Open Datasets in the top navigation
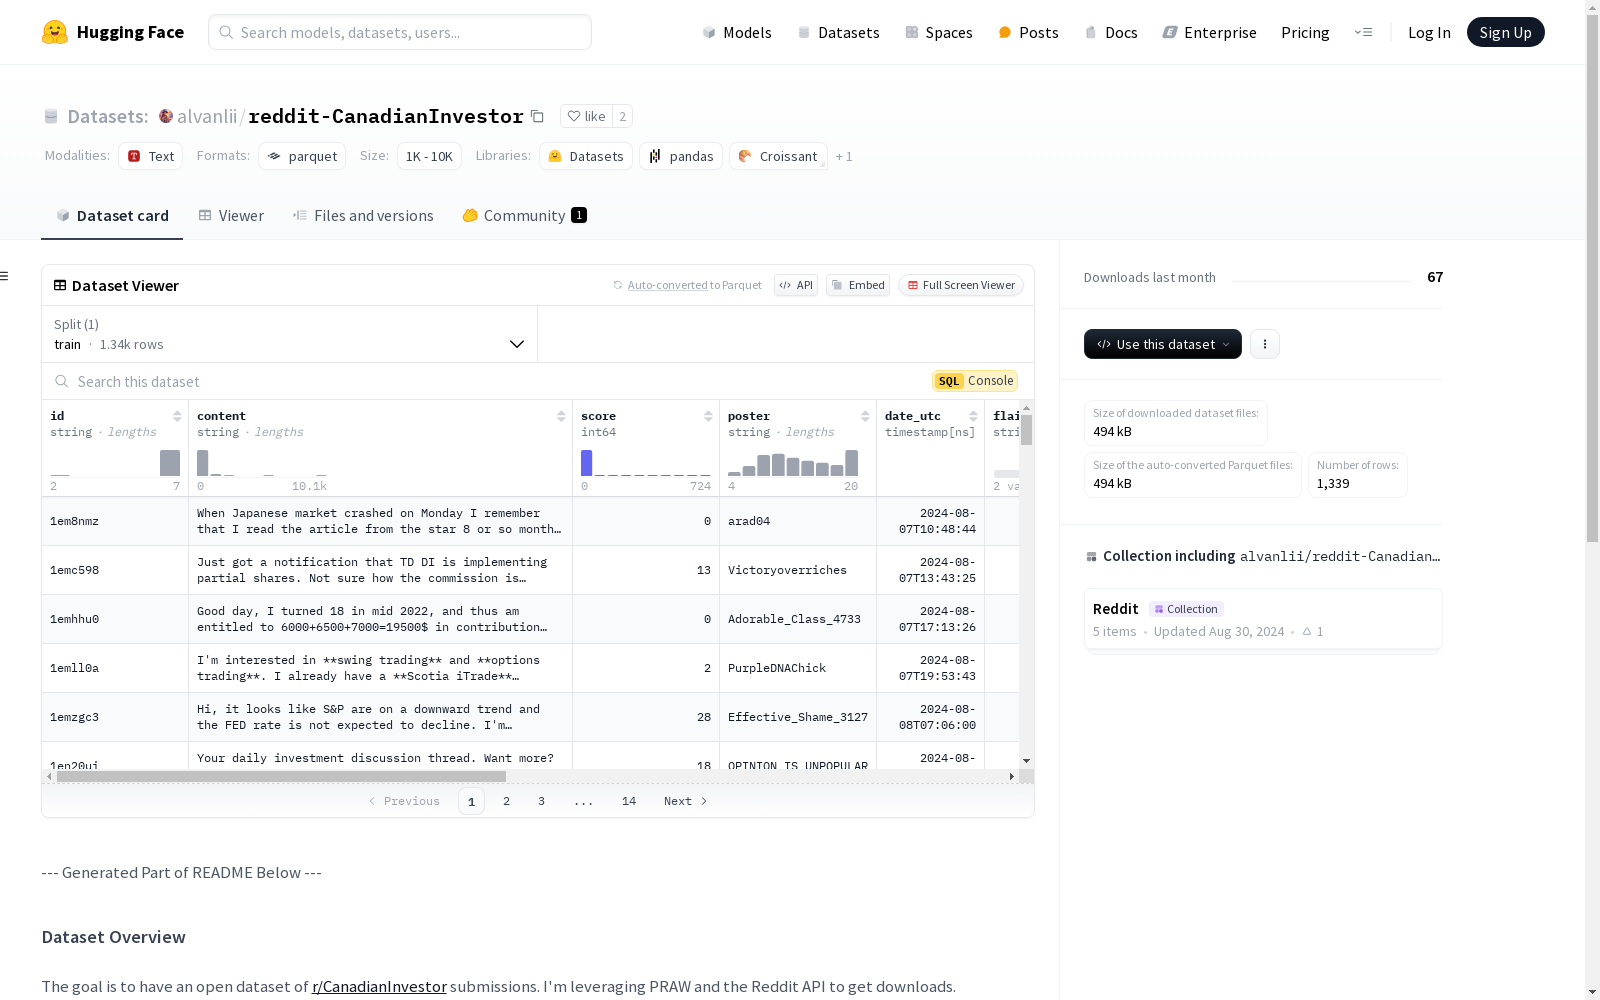The width and height of the screenshot is (1600, 1000). pos(838,32)
